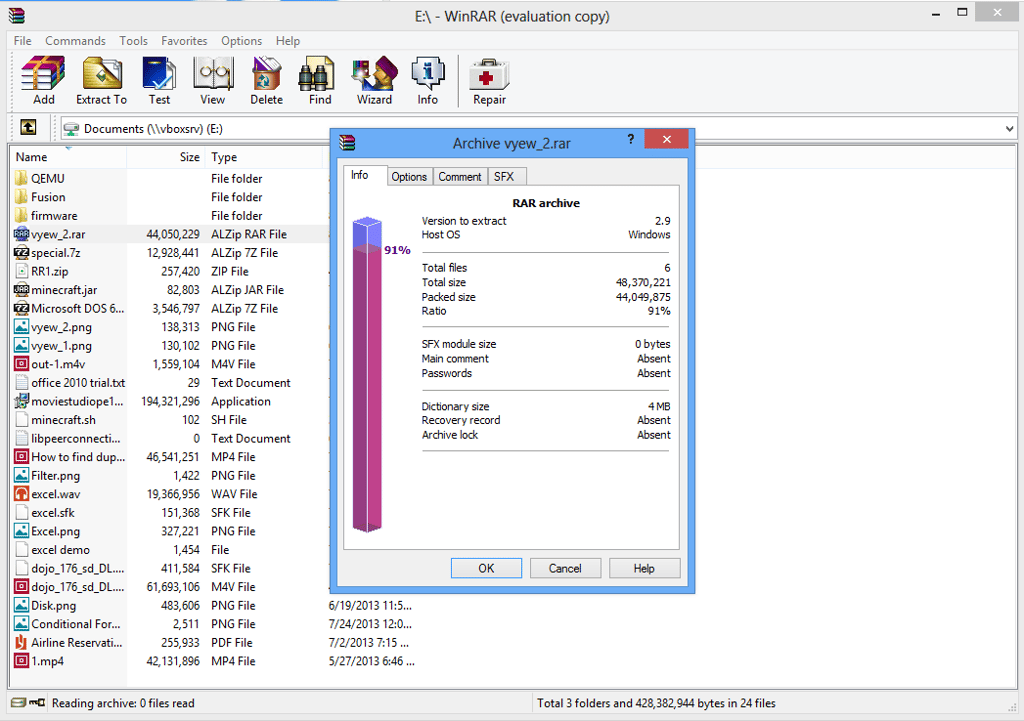Sort by the Type column header
This screenshot has width=1024, height=721.
click(x=264, y=157)
